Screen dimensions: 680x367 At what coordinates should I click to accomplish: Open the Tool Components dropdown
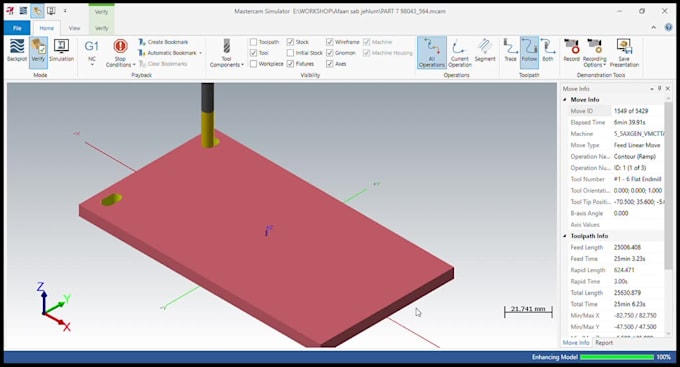227,52
